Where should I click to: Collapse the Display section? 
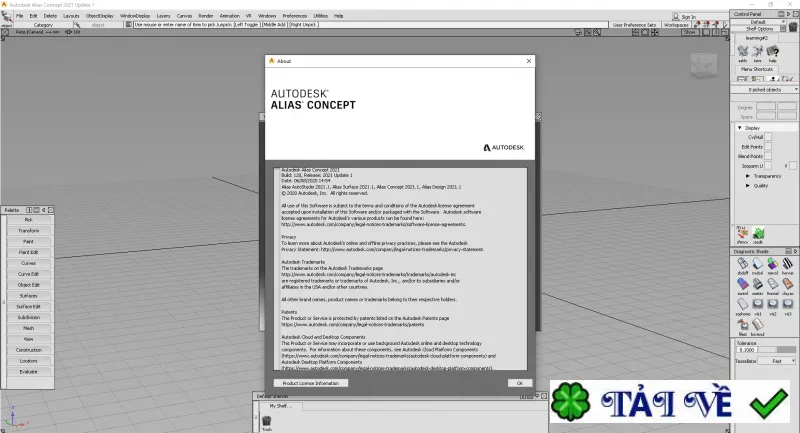click(x=740, y=128)
